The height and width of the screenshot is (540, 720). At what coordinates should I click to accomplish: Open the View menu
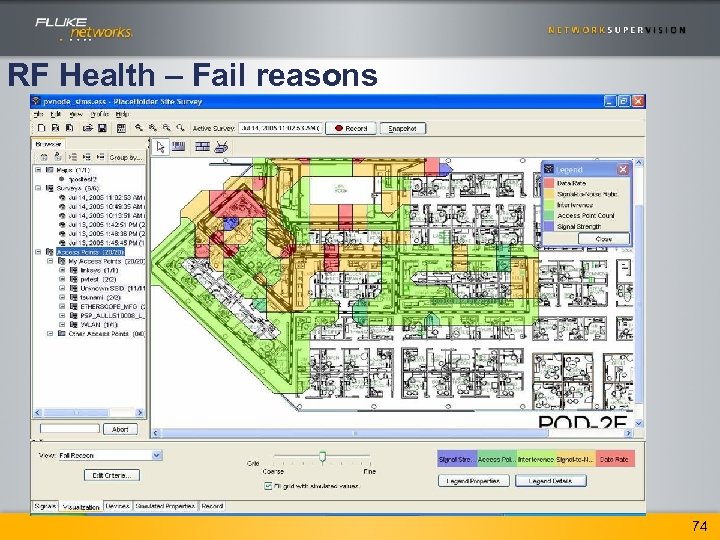click(76, 114)
